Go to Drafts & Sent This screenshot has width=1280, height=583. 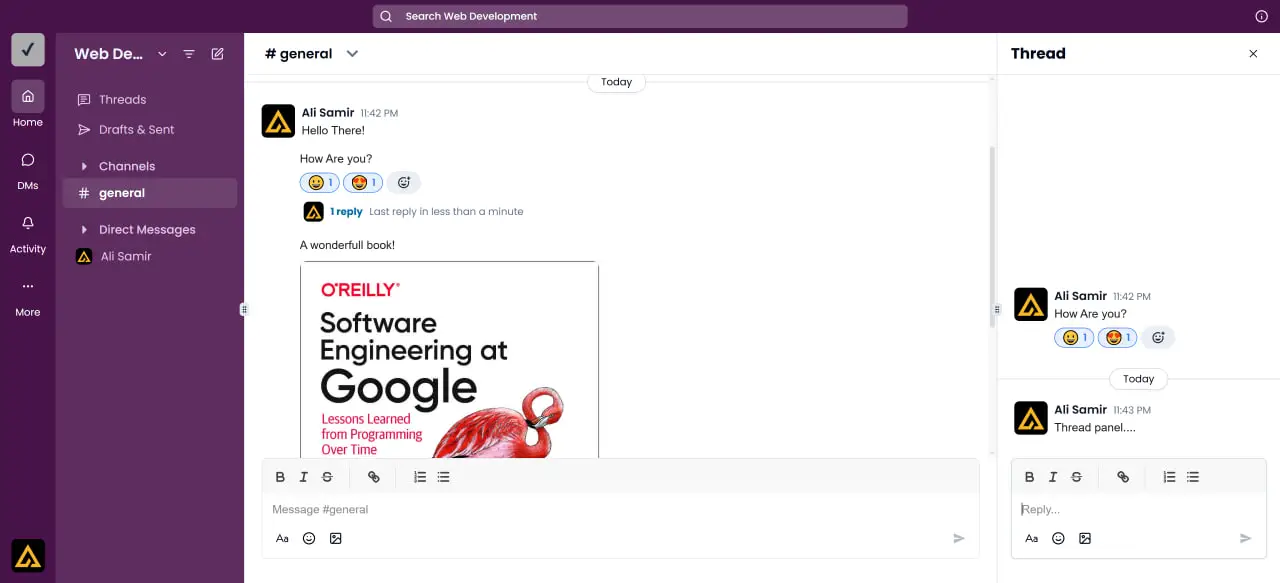point(136,130)
